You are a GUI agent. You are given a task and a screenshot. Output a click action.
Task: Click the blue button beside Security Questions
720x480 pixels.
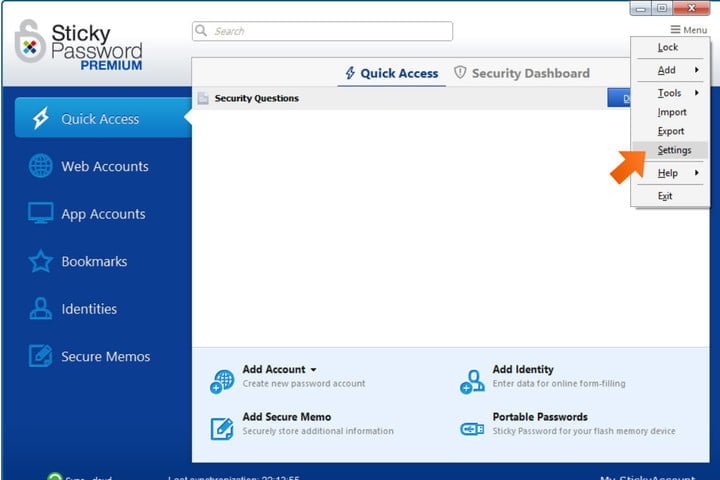point(619,98)
